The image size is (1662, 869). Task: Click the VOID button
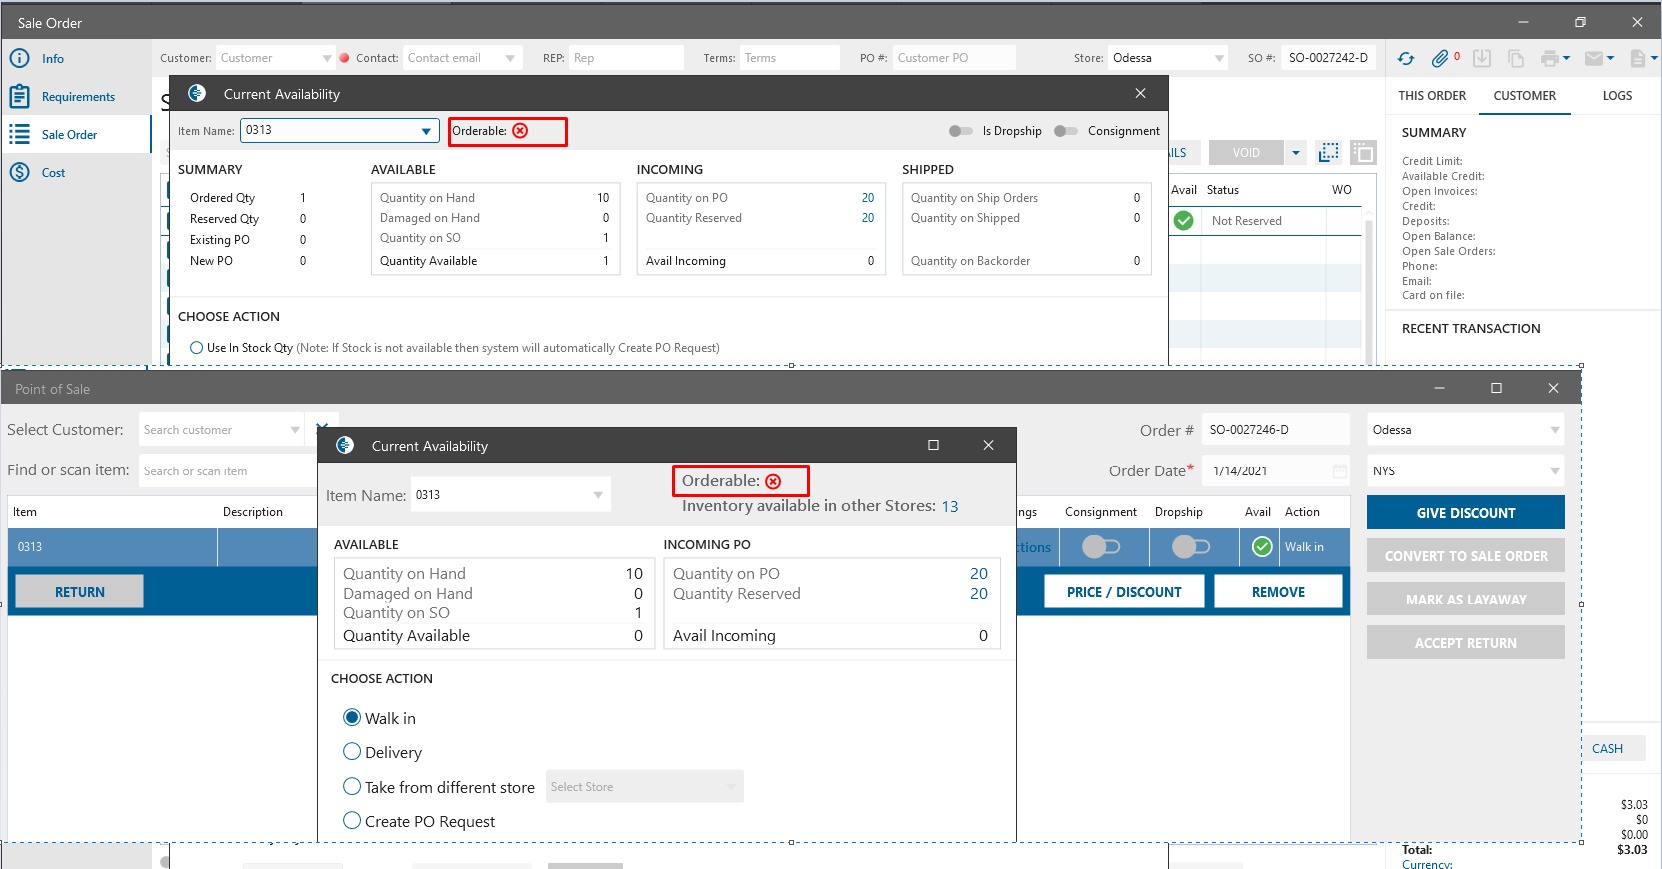[1246, 153]
